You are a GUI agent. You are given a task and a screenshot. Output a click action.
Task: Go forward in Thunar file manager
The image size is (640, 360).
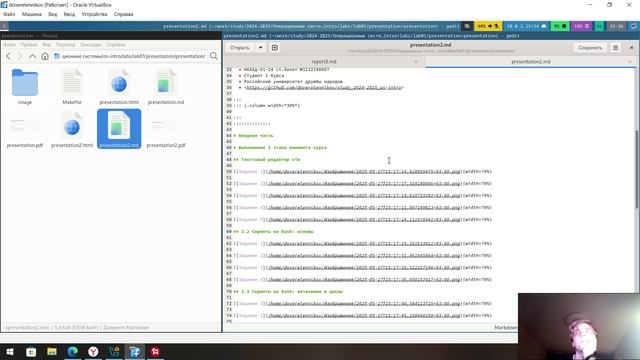tap(20, 56)
